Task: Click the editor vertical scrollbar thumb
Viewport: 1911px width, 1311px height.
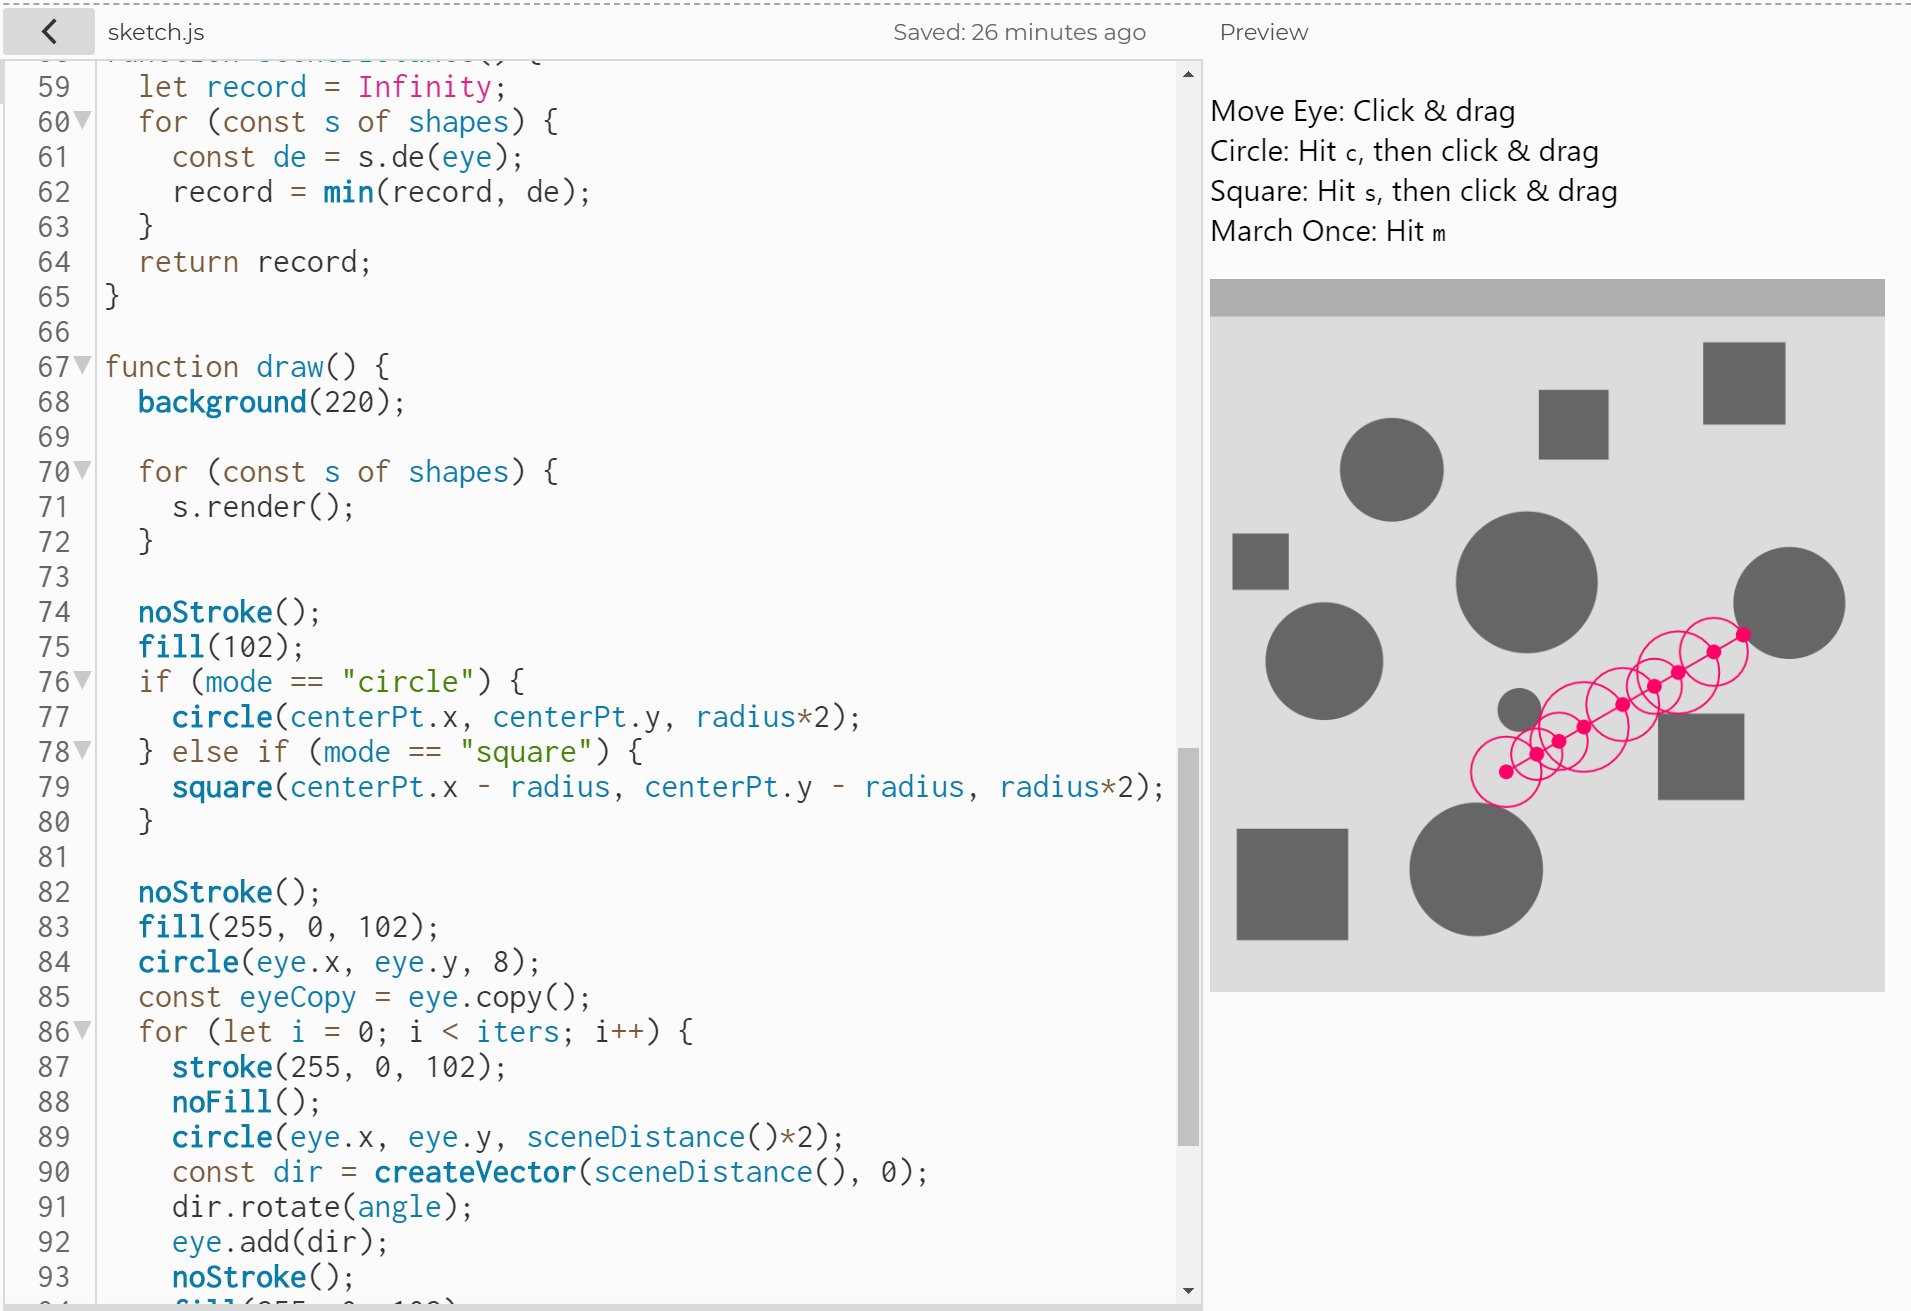Action: coord(1188,945)
